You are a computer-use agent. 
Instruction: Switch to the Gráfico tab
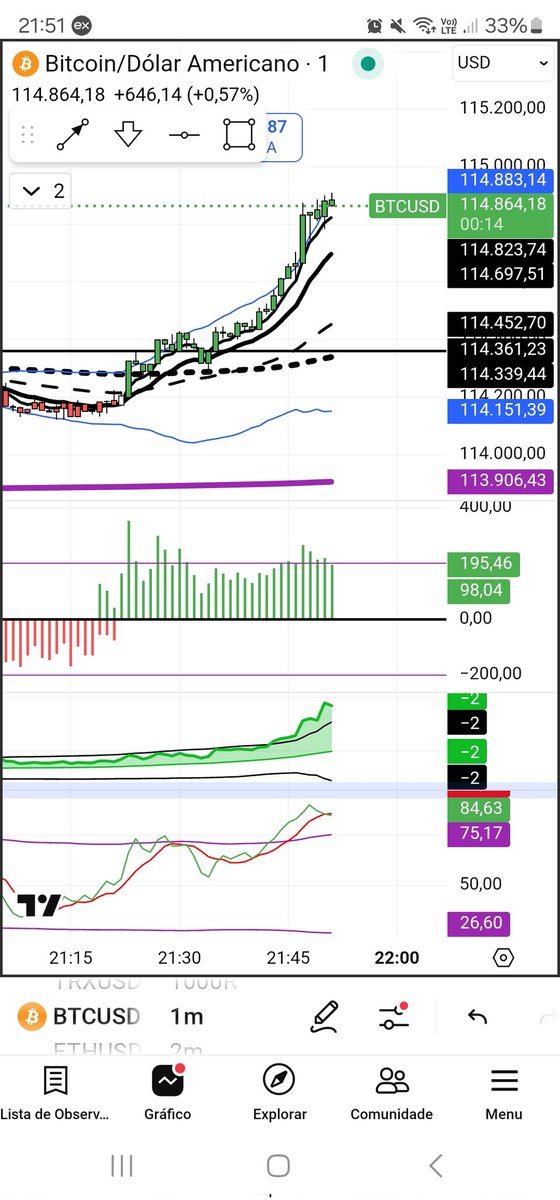(167, 1093)
